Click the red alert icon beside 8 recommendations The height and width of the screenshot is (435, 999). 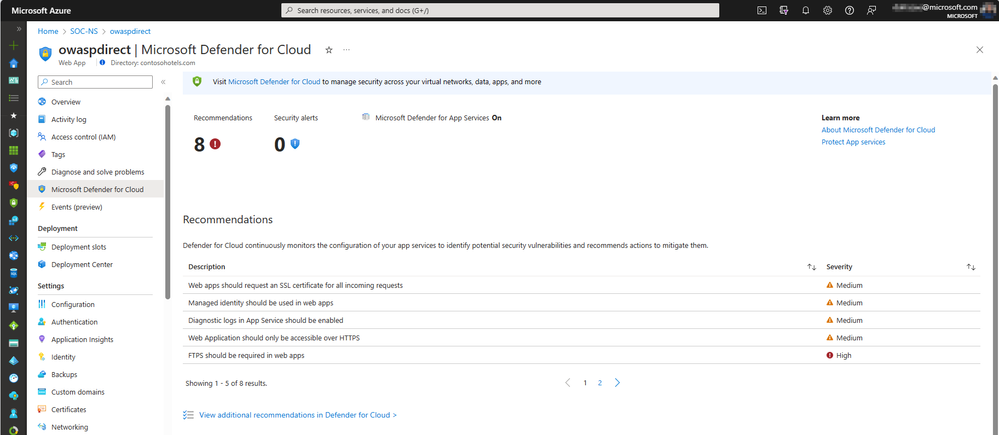215,144
